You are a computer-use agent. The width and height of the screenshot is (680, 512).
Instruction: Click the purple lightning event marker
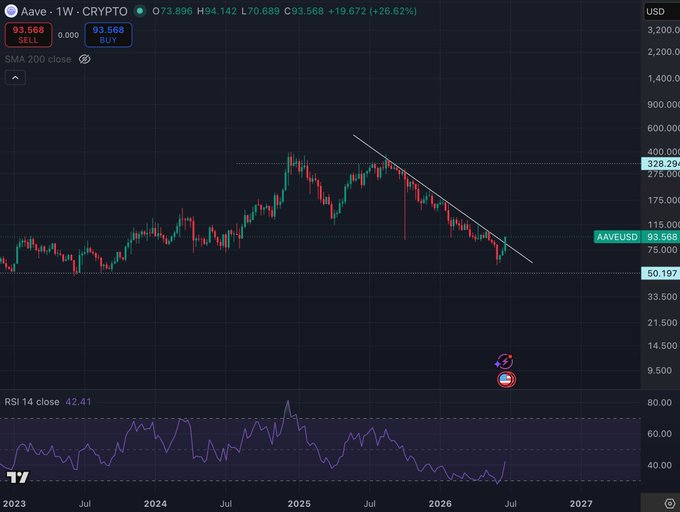tap(504, 361)
